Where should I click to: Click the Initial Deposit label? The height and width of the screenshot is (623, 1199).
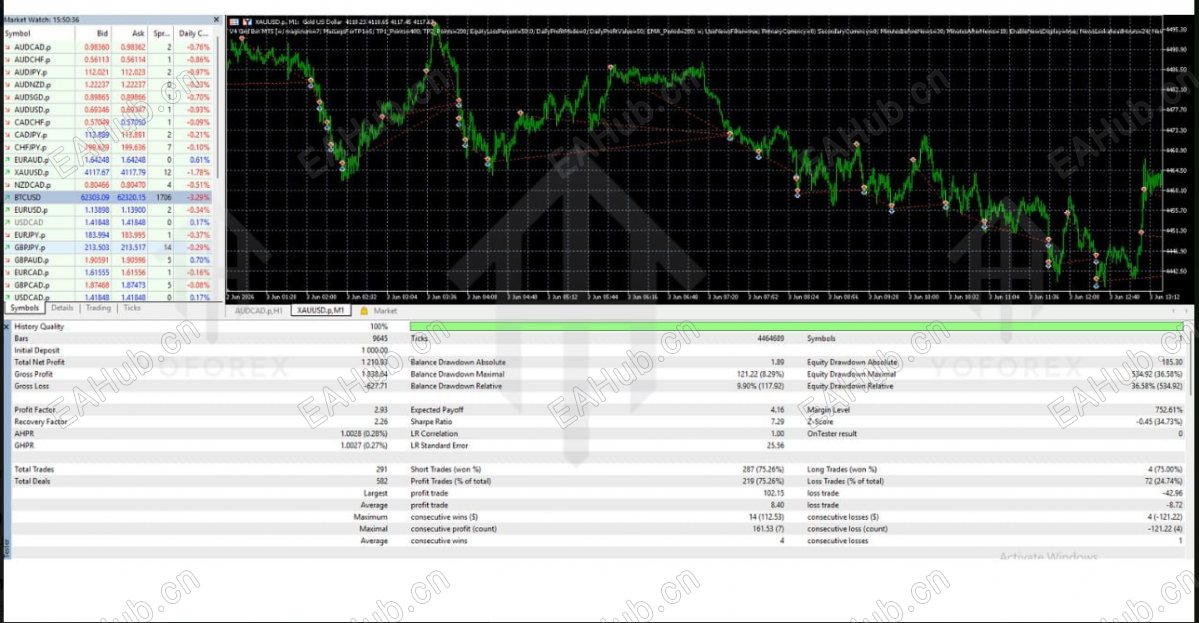tap(37, 350)
